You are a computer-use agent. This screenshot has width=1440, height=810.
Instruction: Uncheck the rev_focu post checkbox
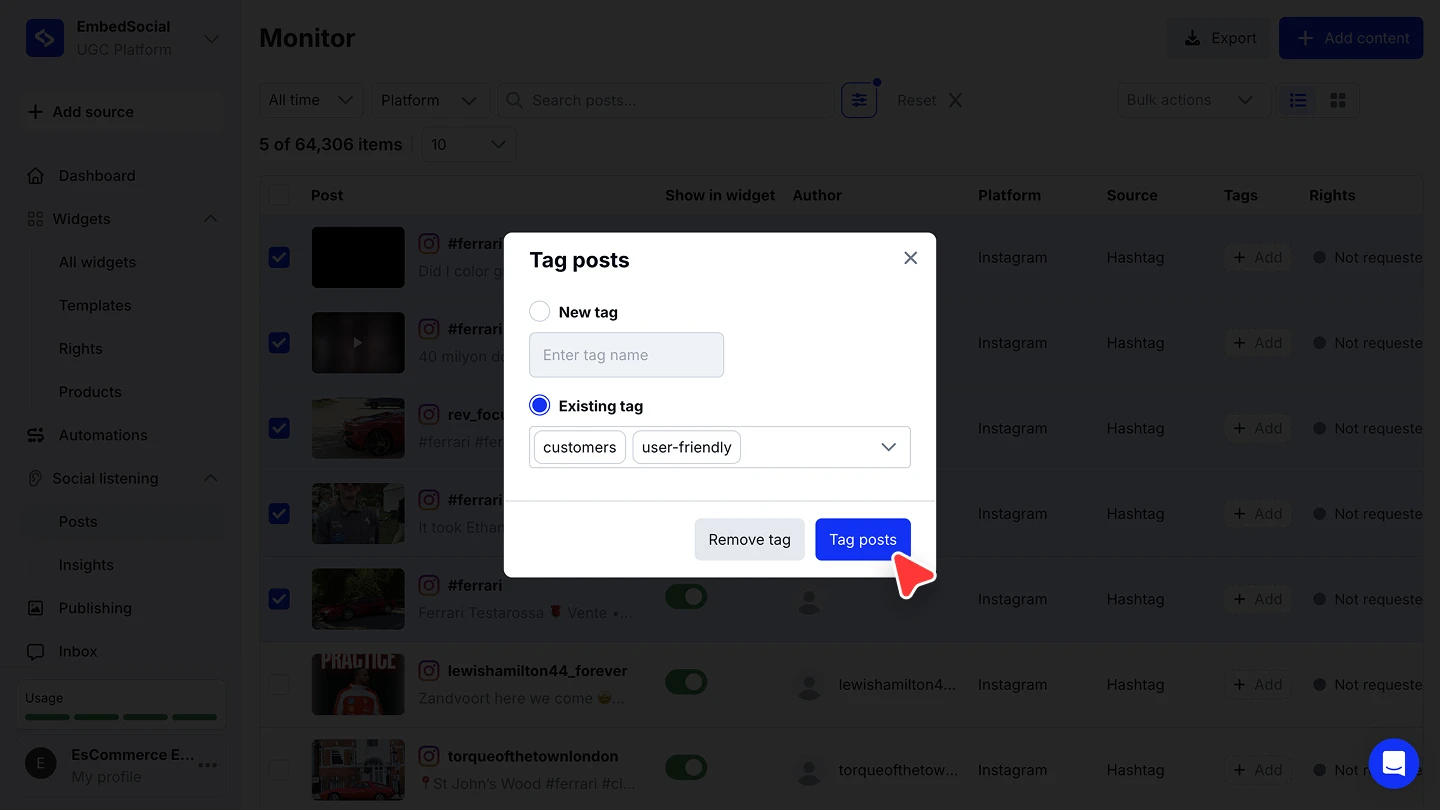coord(279,428)
